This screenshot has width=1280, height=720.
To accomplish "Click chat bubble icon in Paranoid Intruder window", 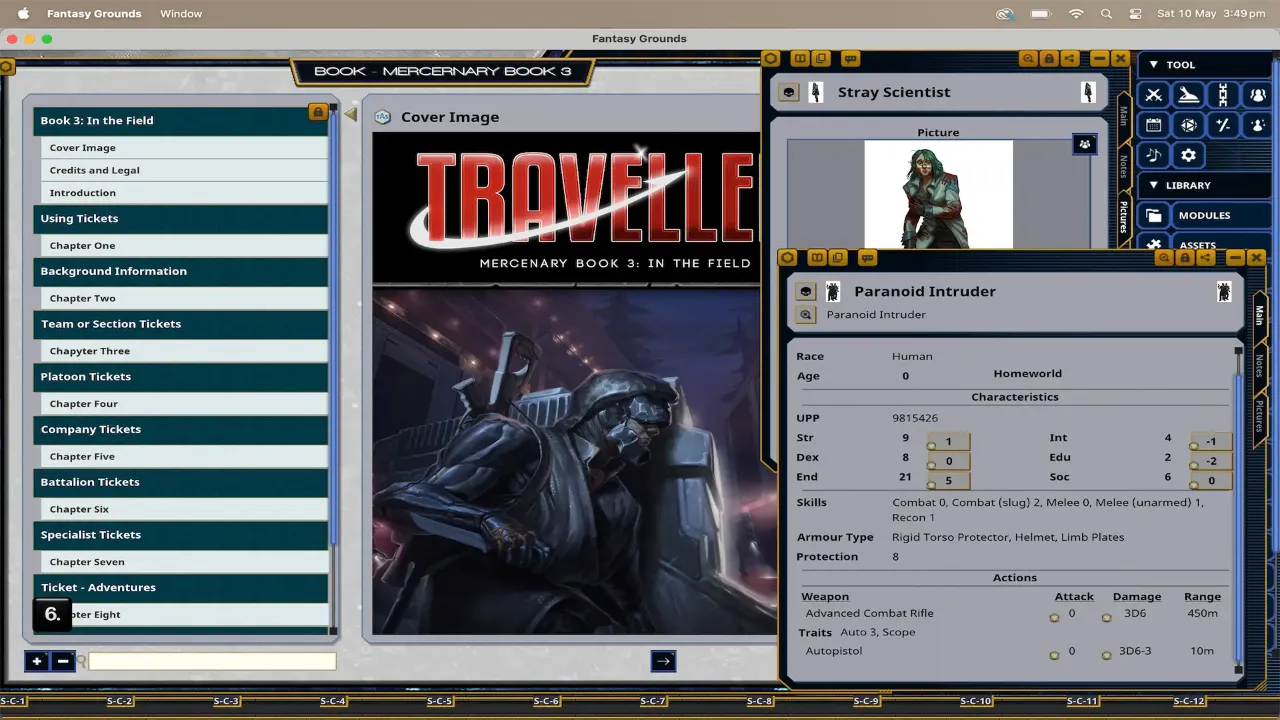I will 867,258.
